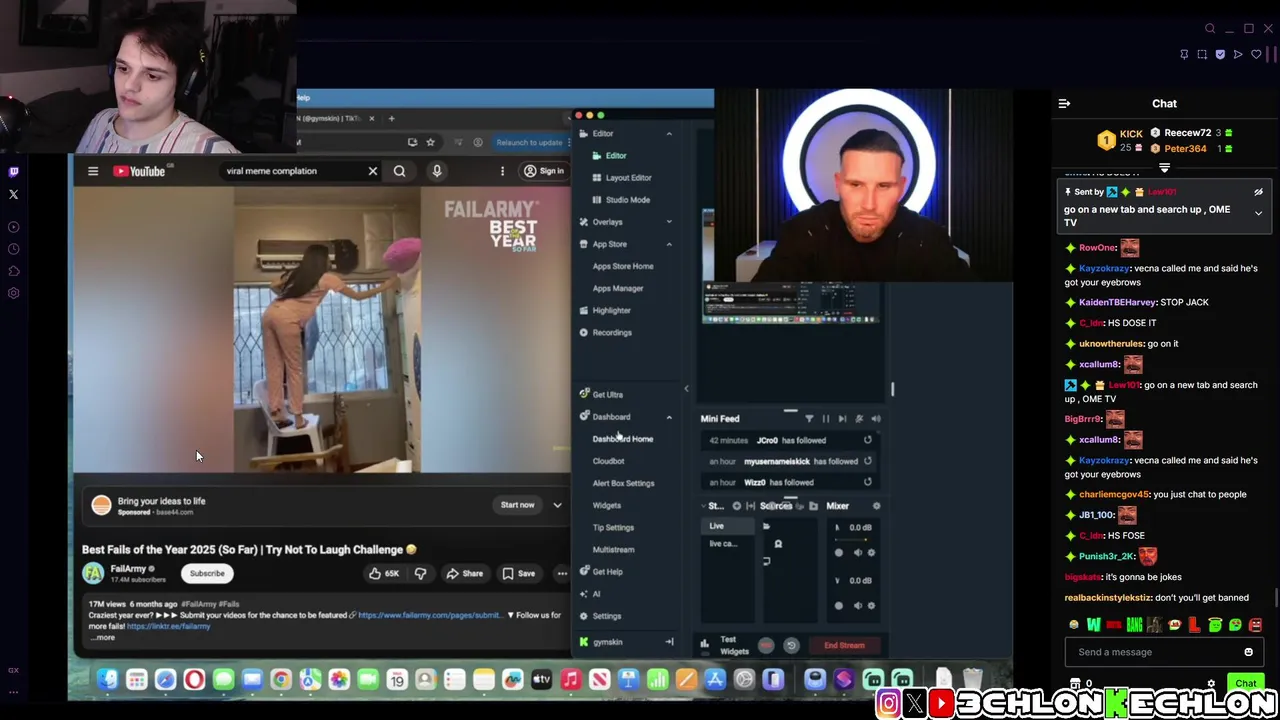1280x720 pixels.
Task: Open YouTube three-dot settings menu
Action: pyautogui.click(x=502, y=171)
